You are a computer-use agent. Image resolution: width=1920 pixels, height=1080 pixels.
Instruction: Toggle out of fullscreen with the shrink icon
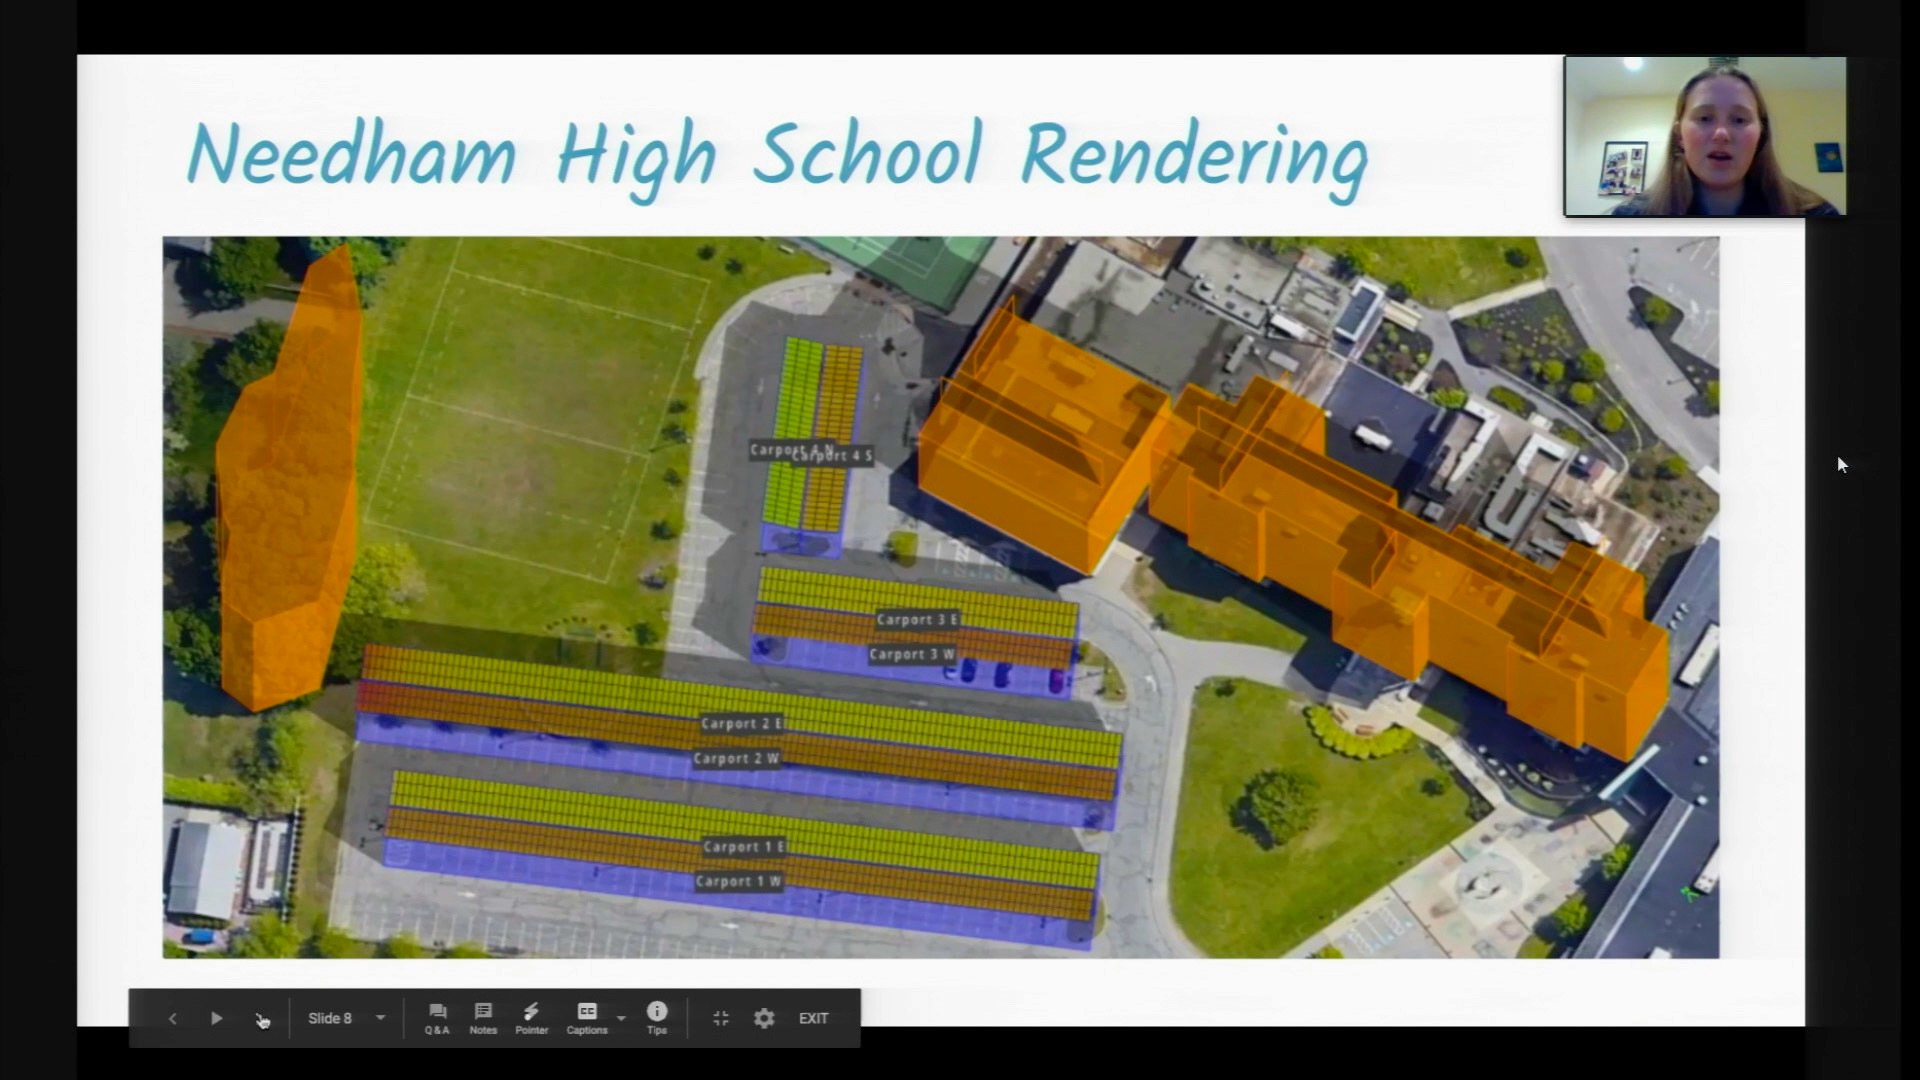[720, 1018]
